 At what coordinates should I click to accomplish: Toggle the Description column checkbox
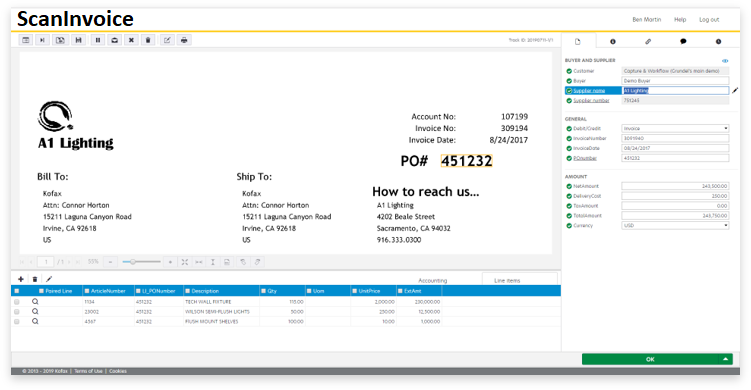click(188, 291)
